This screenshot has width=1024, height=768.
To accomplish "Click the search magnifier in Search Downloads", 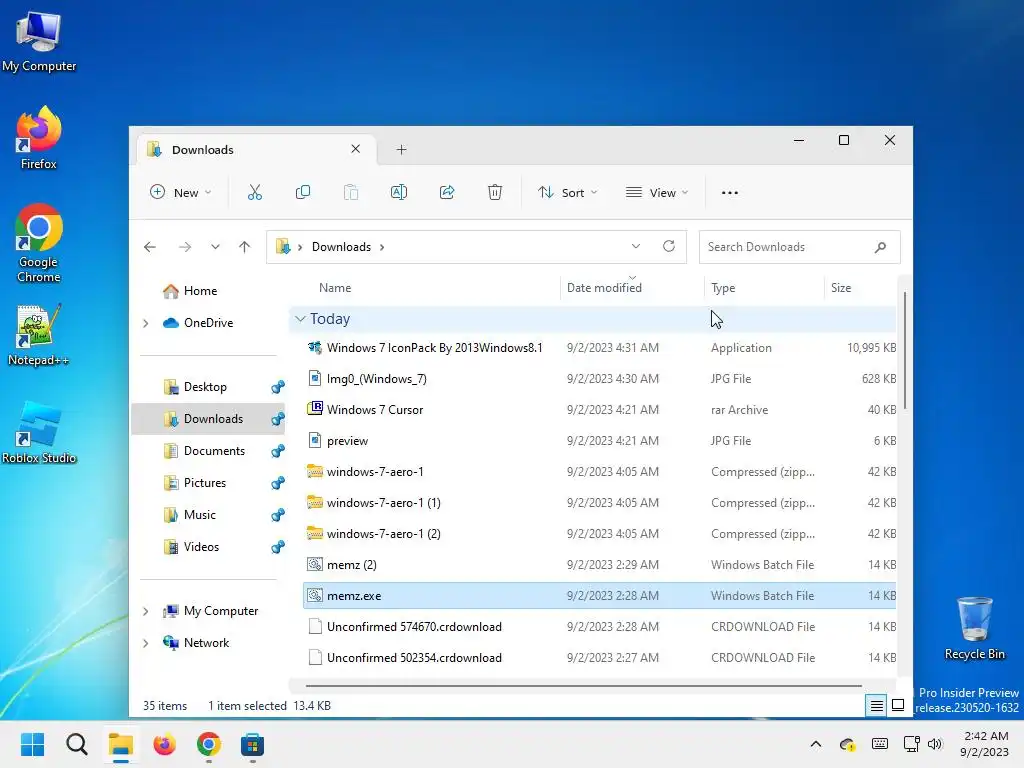I will (x=880, y=247).
